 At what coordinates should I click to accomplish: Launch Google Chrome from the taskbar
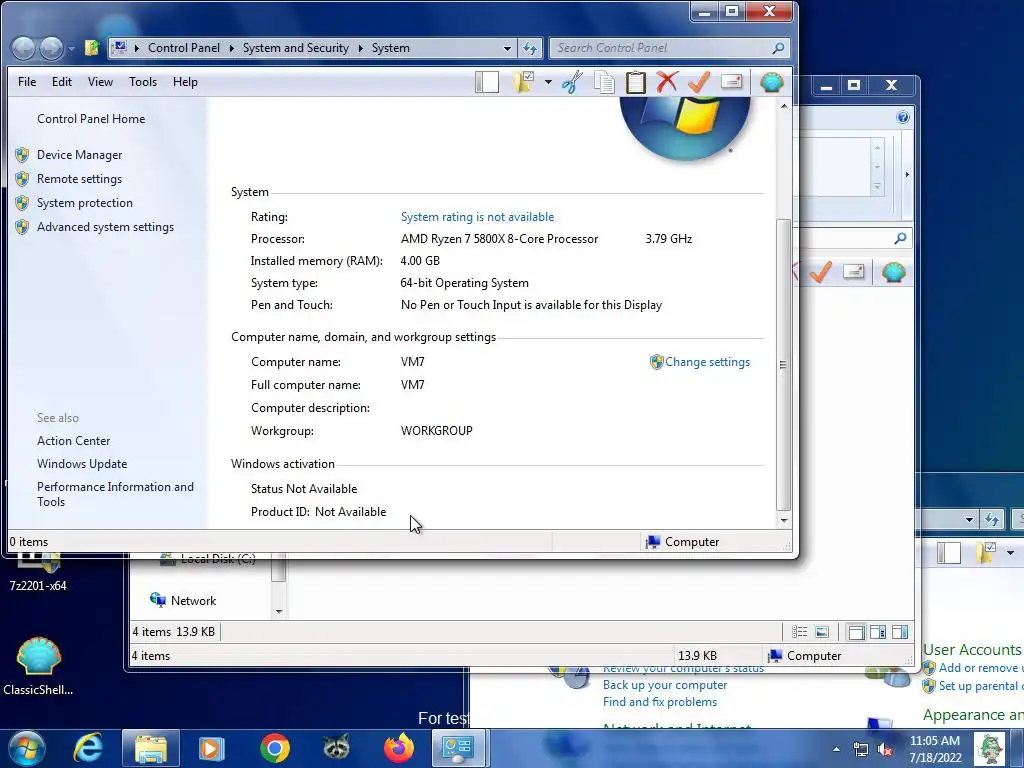coord(275,748)
